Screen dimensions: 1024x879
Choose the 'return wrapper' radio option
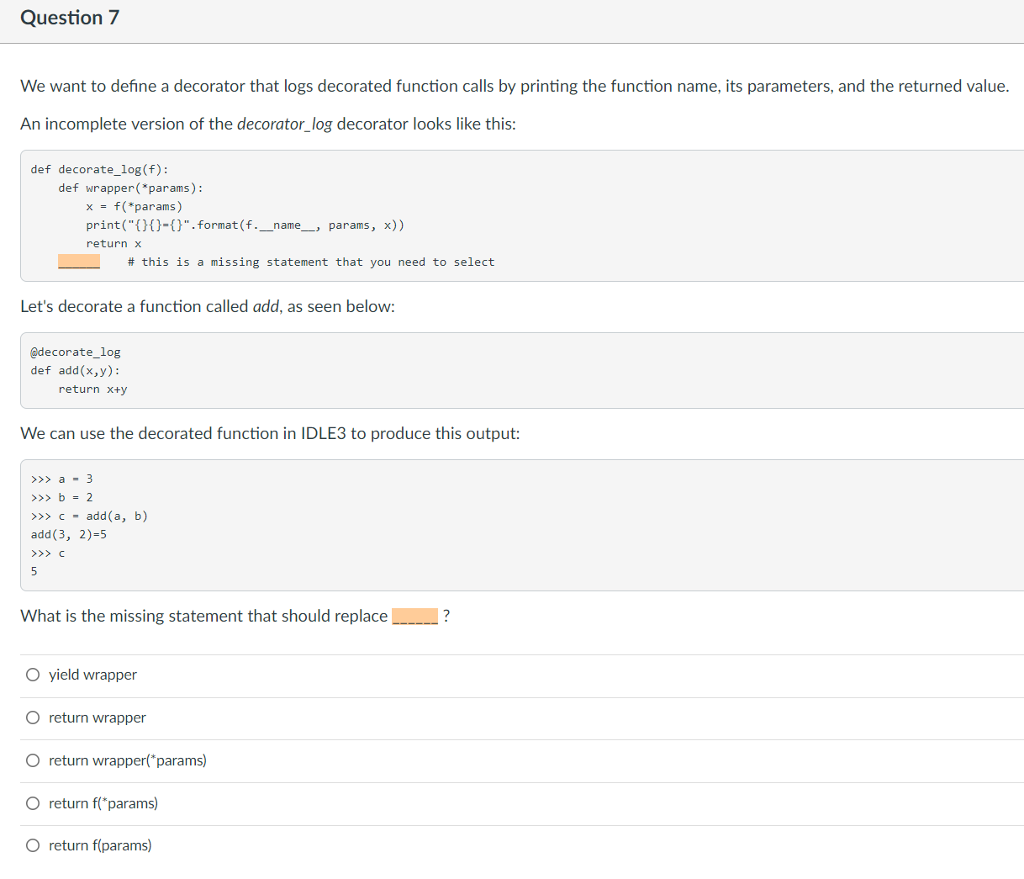pyautogui.click(x=34, y=718)
